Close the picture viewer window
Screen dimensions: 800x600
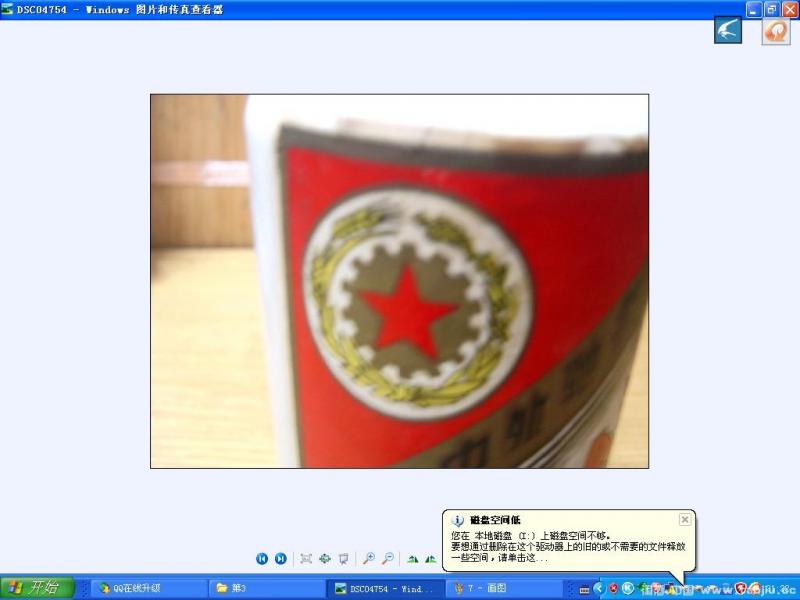(790, 9)
